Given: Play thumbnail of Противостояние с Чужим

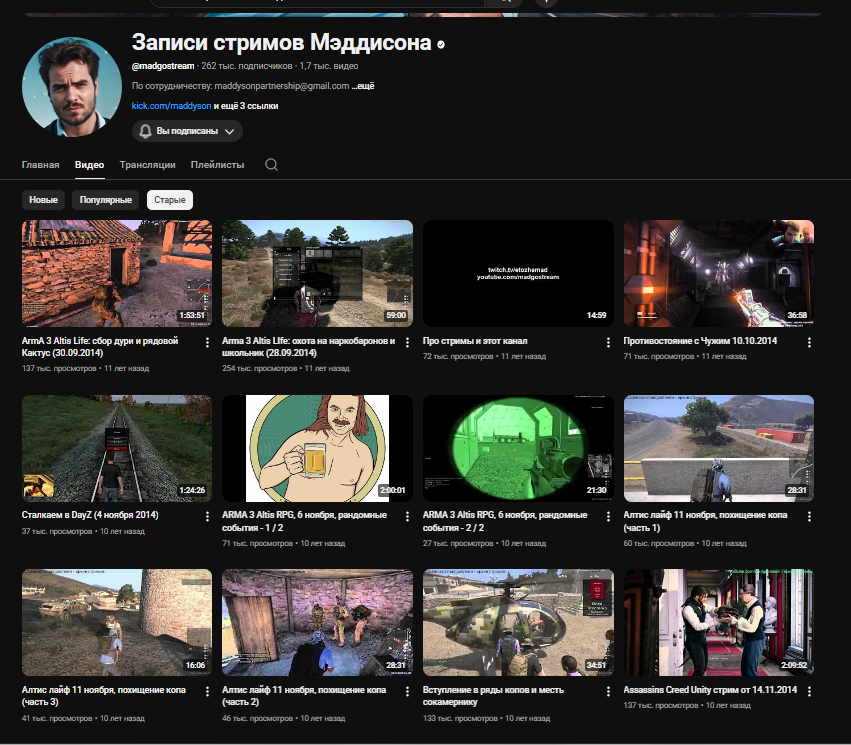Looking at the screenshot, I should pos(719,273).
